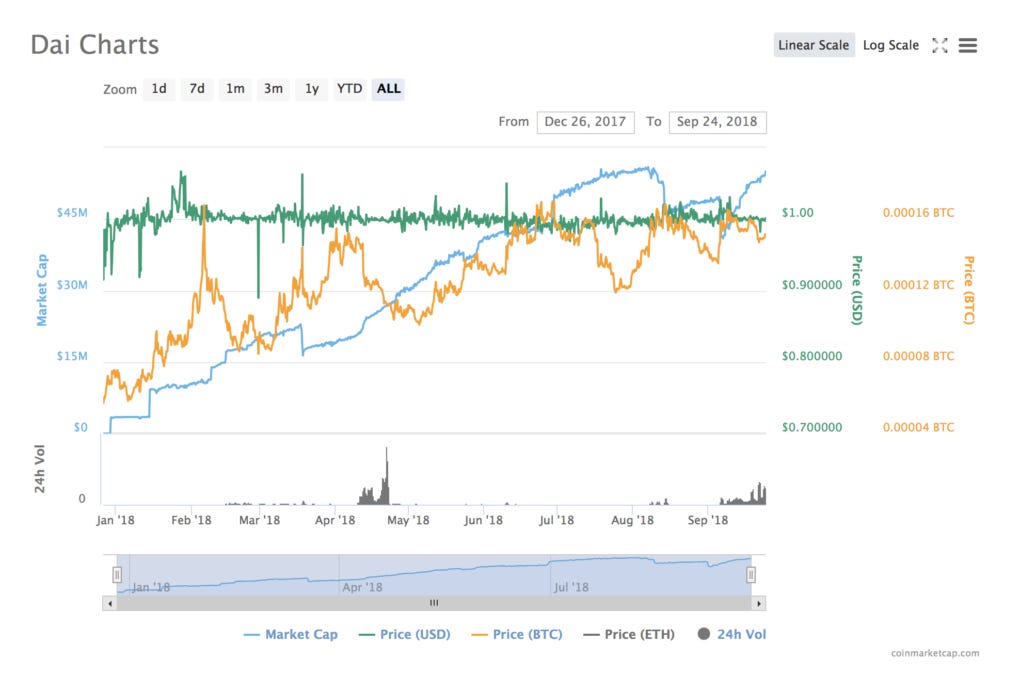1020x675 pixels.
Task: Grab the right navigator range handle
Action: (751, 575)
